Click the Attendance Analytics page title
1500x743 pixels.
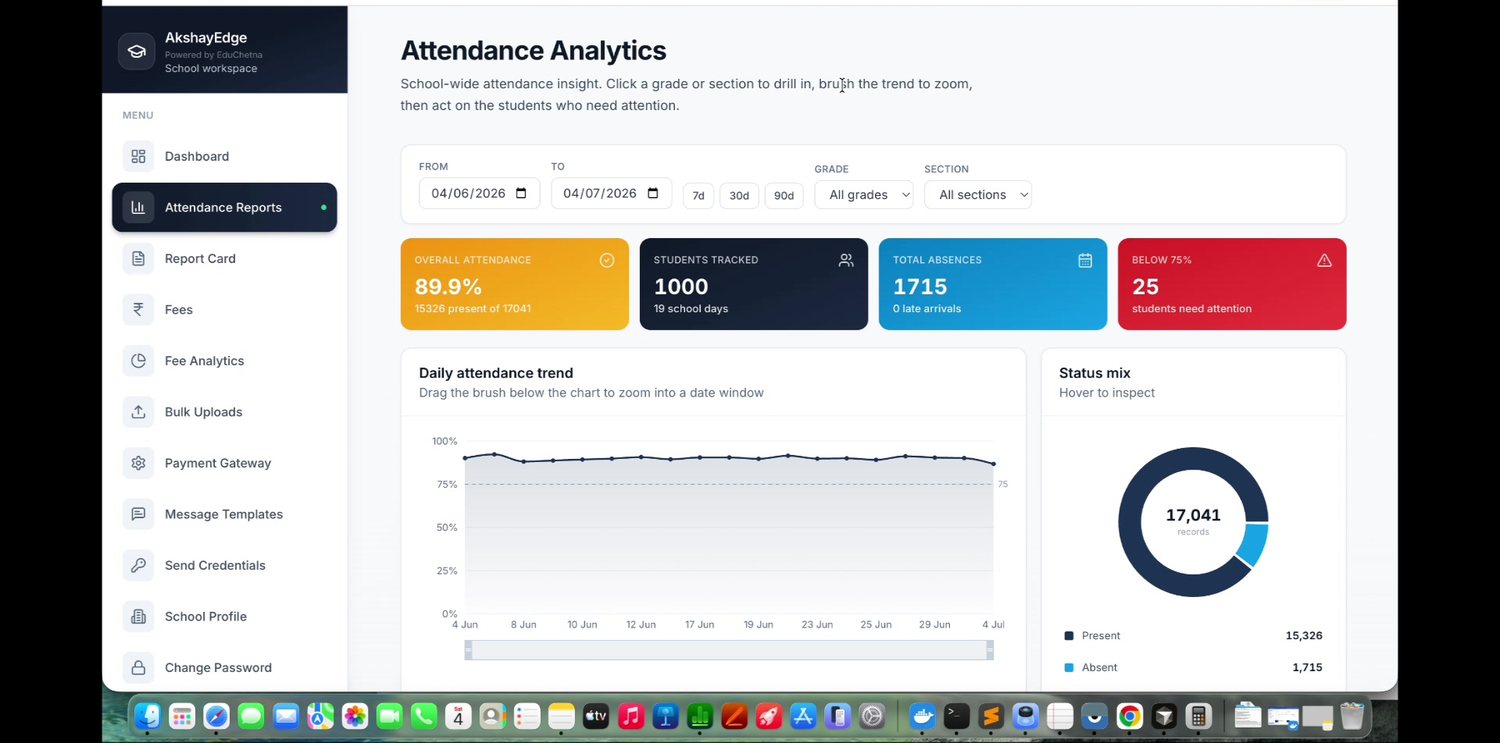(533, 51)
